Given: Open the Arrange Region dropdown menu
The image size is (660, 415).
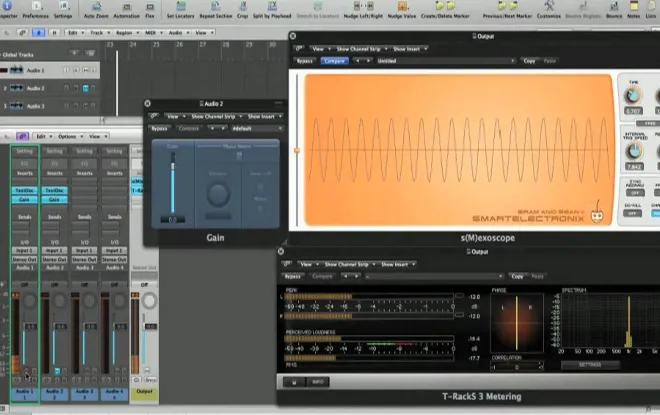Looking at the screenshot, I should 127,32.
